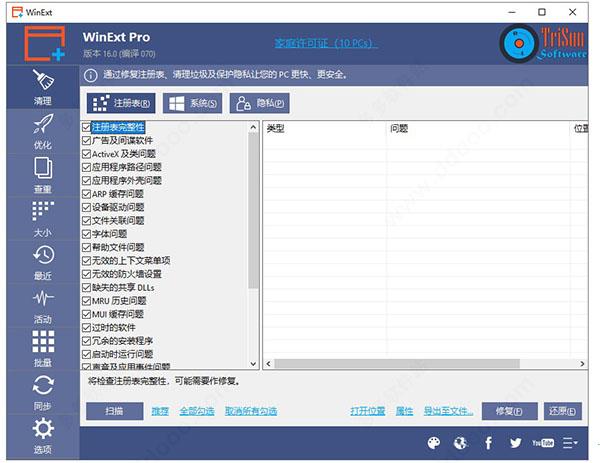The height and width of the screenshot is (463, 600).
Task: Switch to the 隐私(P) privacy tab
Action: coord(259,103)
